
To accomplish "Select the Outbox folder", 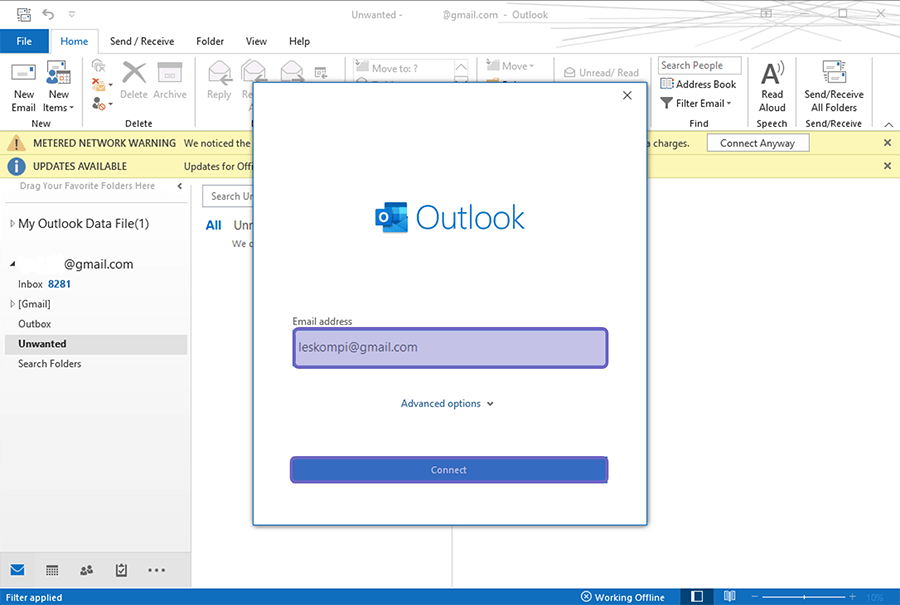I will pos(34,324).
